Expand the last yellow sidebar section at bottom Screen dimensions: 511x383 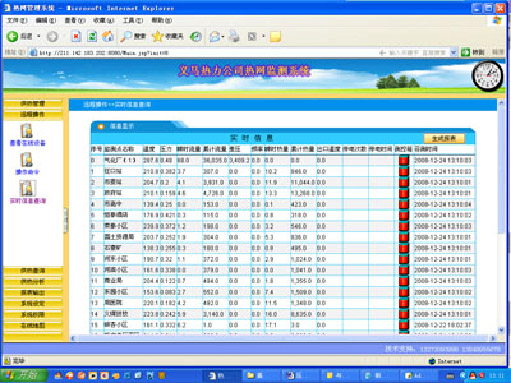point(33,325)
